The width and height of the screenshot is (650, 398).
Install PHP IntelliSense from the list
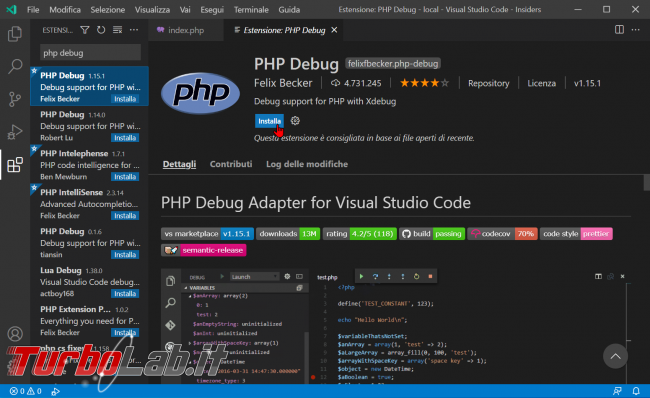click(125, 216)
